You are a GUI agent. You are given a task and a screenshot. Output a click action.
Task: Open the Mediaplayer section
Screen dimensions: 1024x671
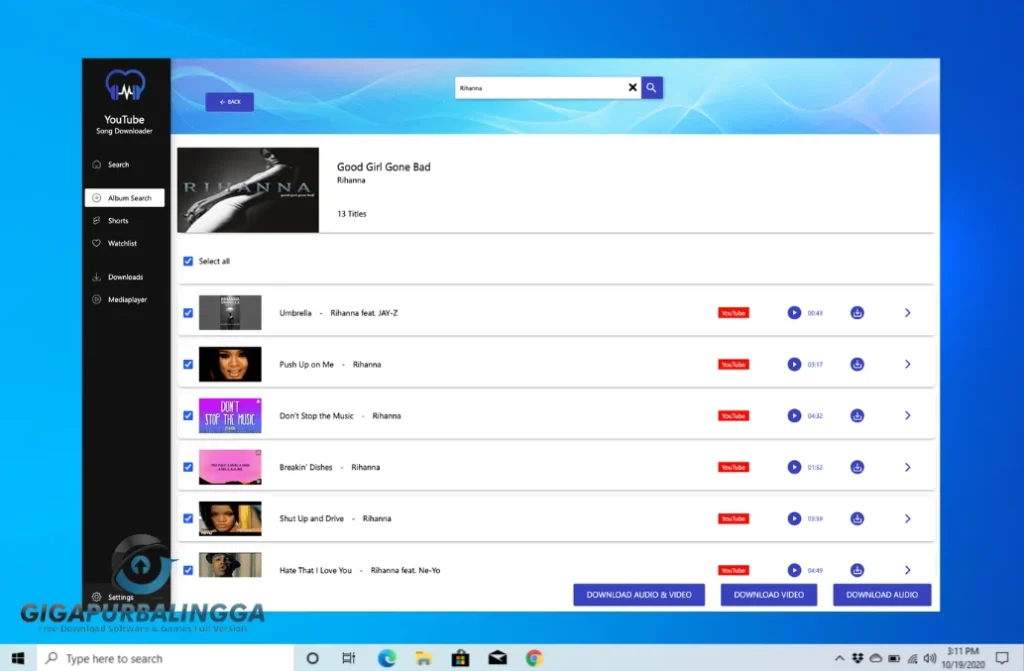(126, 299)
